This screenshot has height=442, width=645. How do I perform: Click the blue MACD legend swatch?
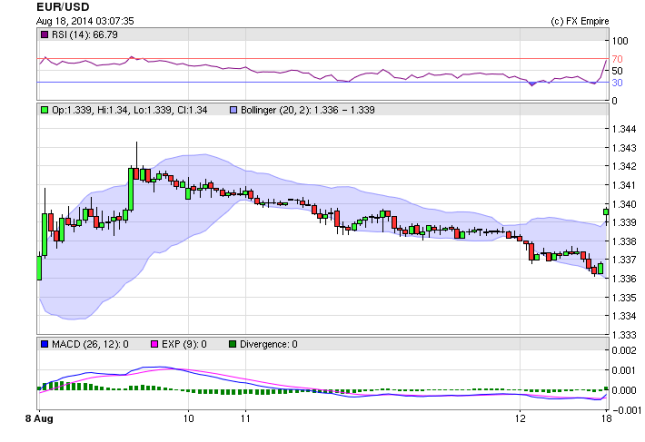[44, 344]
